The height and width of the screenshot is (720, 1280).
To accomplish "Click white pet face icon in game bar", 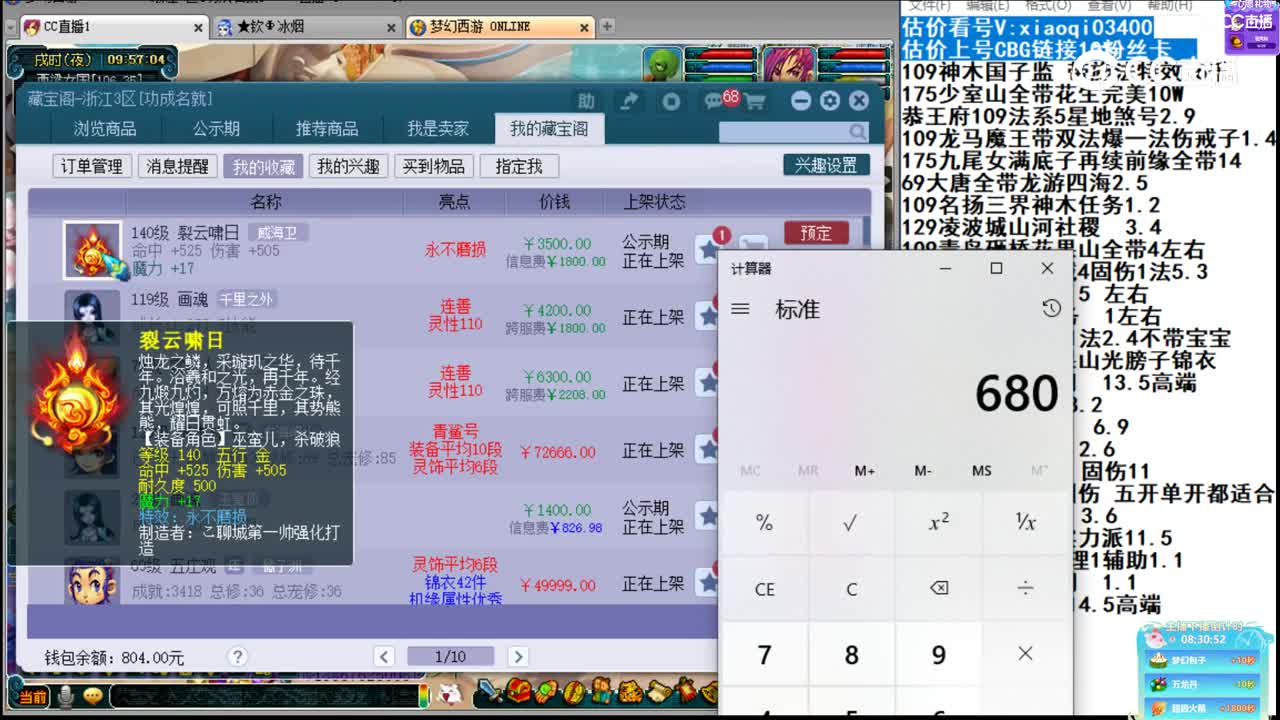I will pyautogui.click(x=451, y=692).
